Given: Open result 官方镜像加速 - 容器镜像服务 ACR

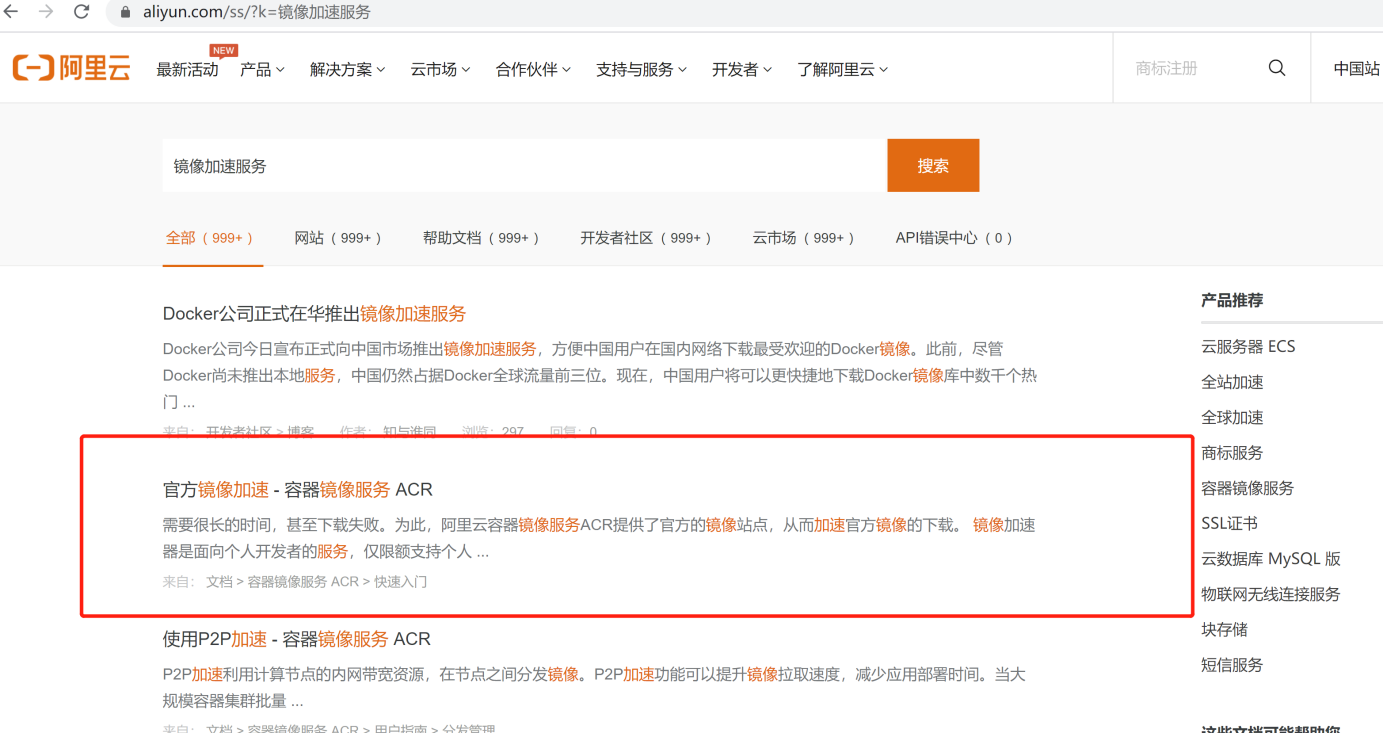Looking at the screenshot, I should click(298, 490).
